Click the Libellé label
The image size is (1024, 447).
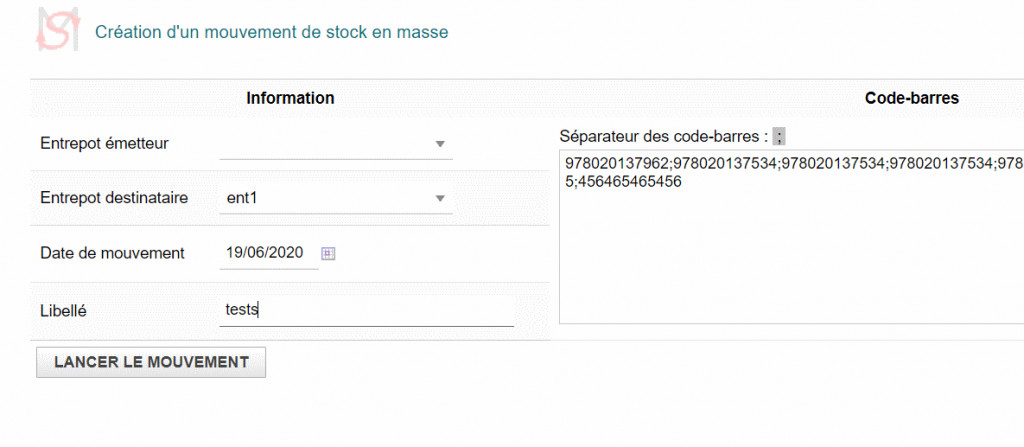tap(63, 312)
